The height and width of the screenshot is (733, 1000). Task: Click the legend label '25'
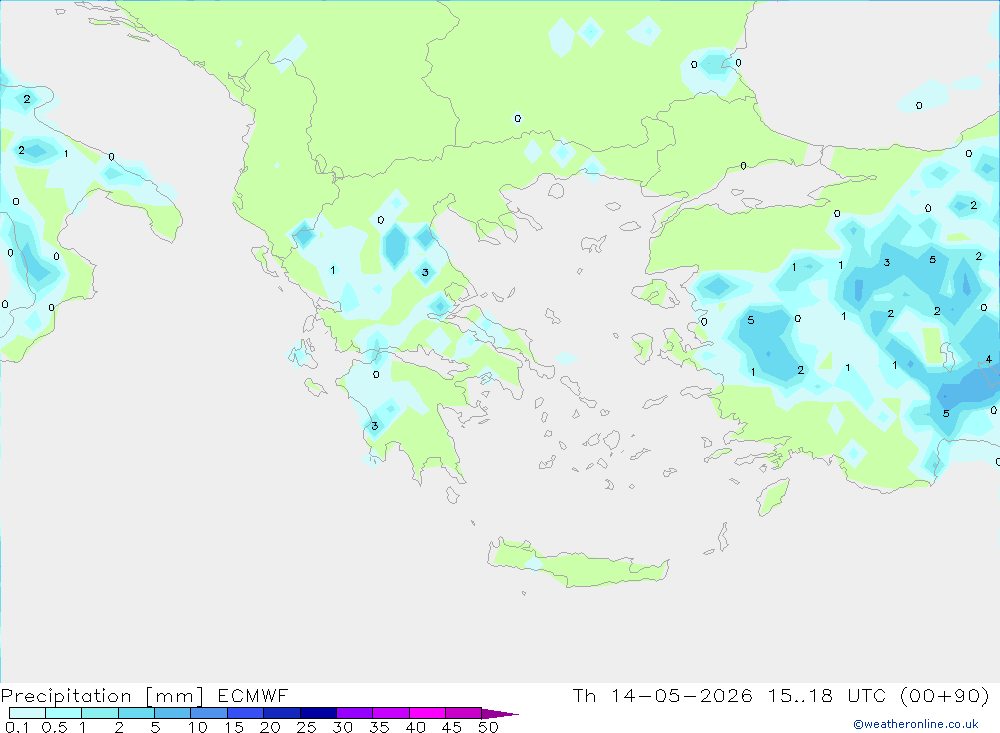(306, 727)
